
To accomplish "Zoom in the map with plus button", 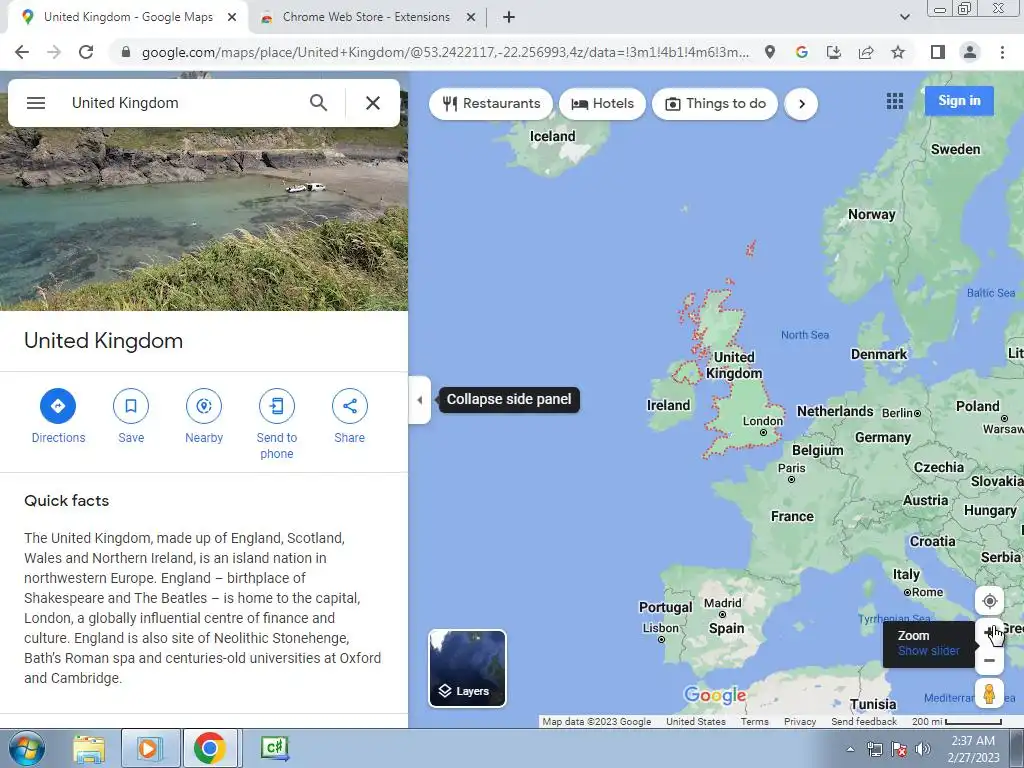I will [x=989, y=632].
